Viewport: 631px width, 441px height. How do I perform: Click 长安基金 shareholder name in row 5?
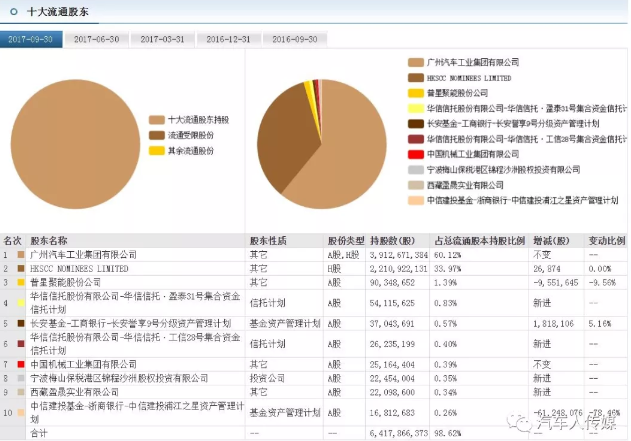[x=131, y=324]
